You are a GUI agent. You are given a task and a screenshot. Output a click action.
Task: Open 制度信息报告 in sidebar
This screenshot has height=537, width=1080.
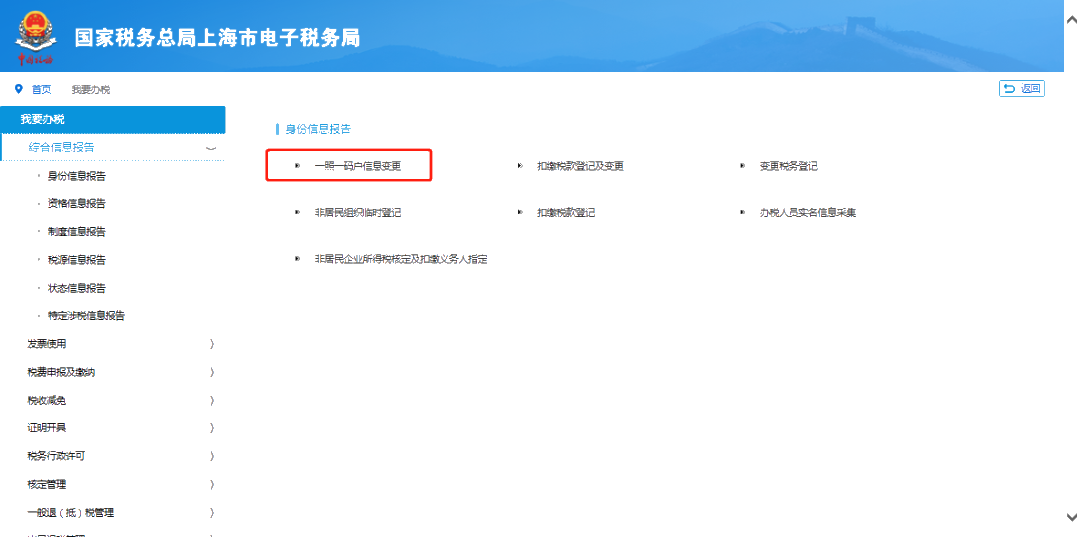(76, 232)
